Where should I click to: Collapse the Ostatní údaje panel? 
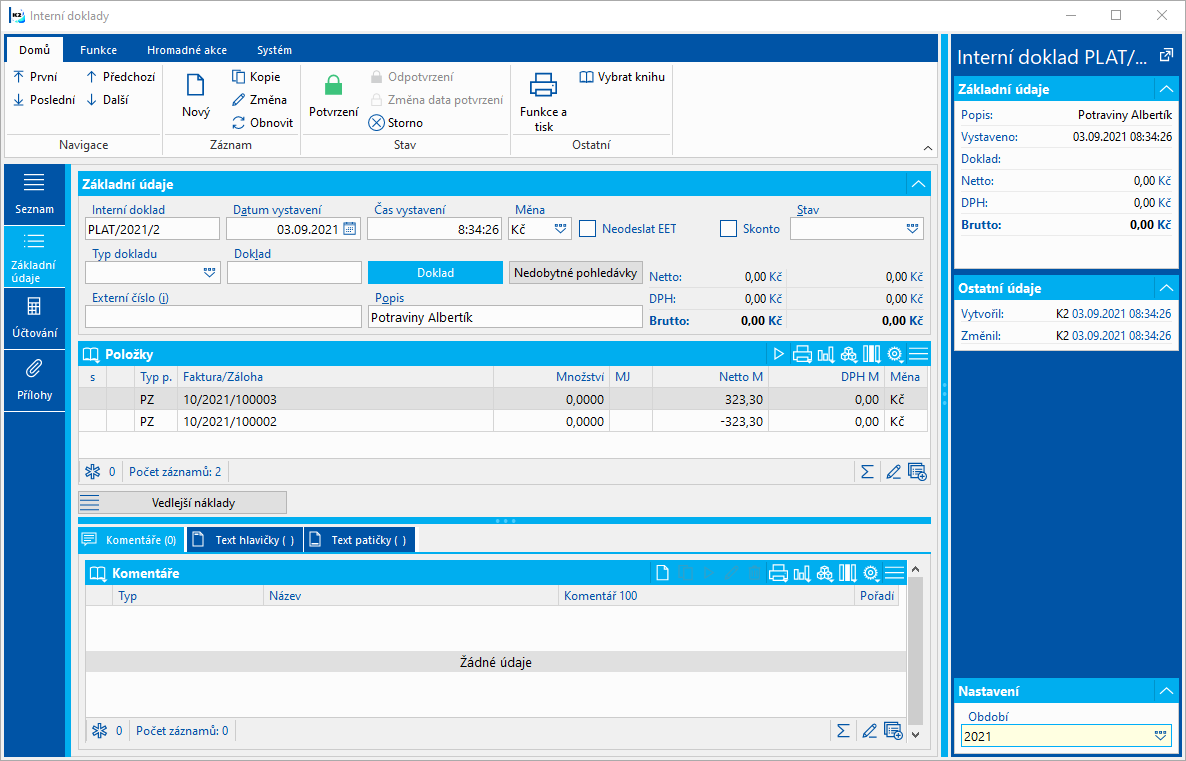click(1165, 288)
